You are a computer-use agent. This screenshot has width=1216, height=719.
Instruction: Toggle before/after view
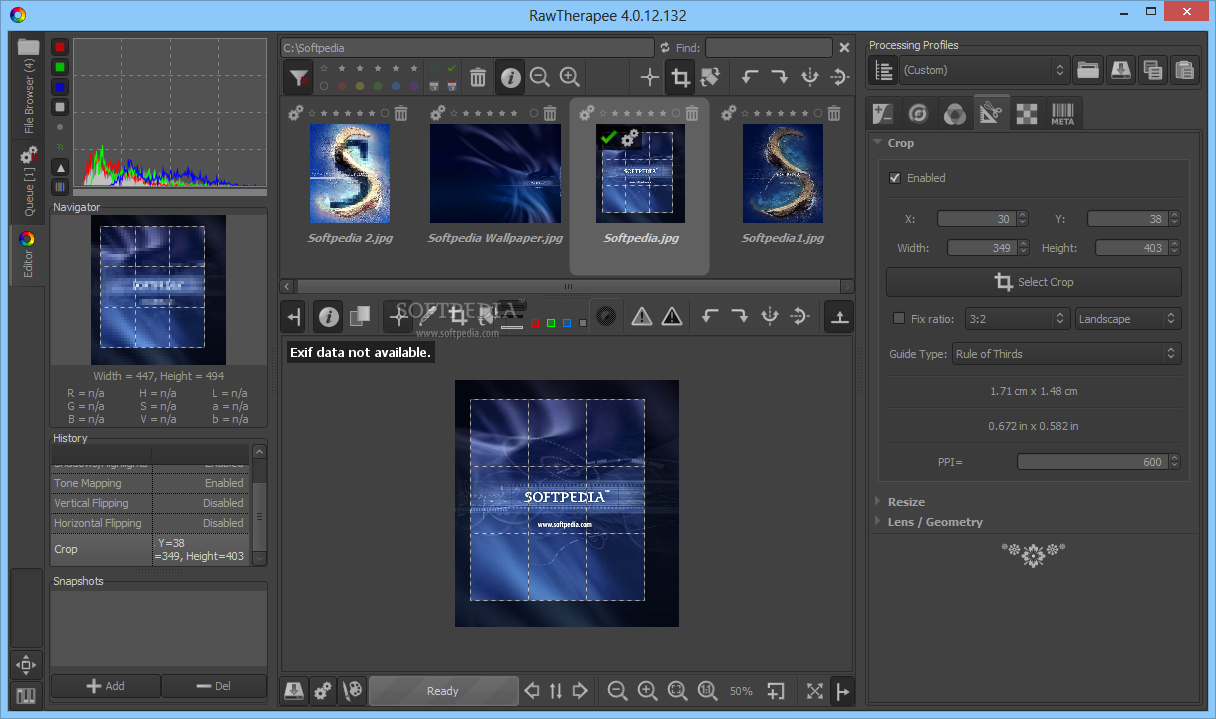360,316
